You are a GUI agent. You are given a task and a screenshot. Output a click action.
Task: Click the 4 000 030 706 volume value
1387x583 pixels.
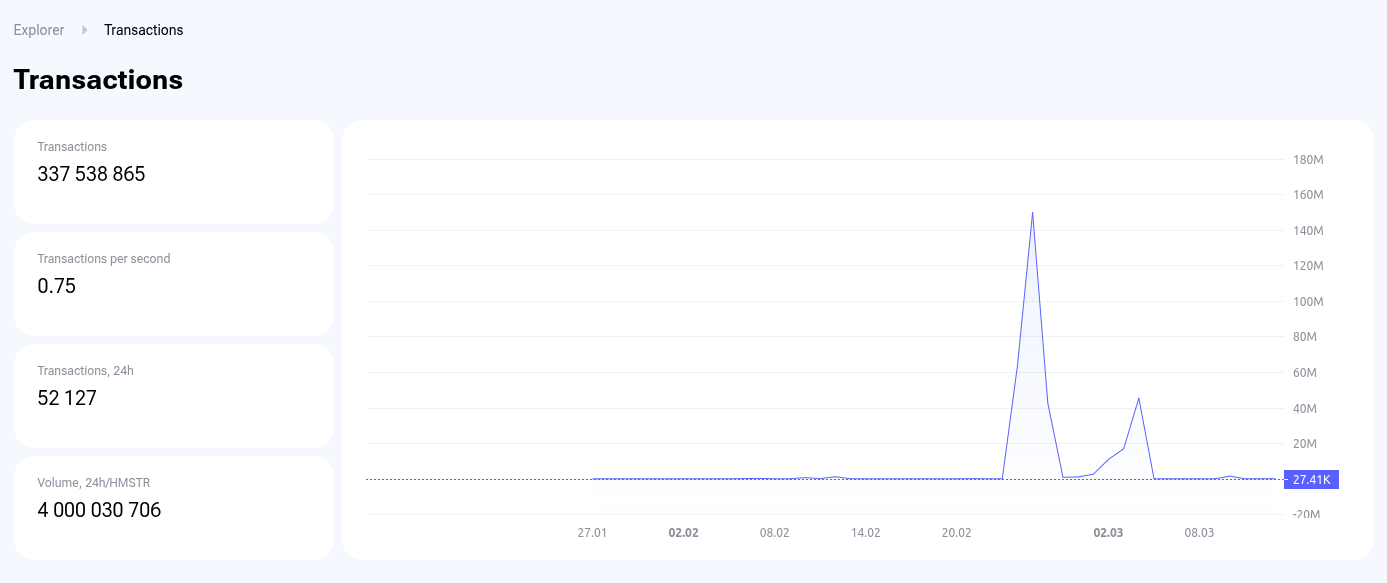99,510
